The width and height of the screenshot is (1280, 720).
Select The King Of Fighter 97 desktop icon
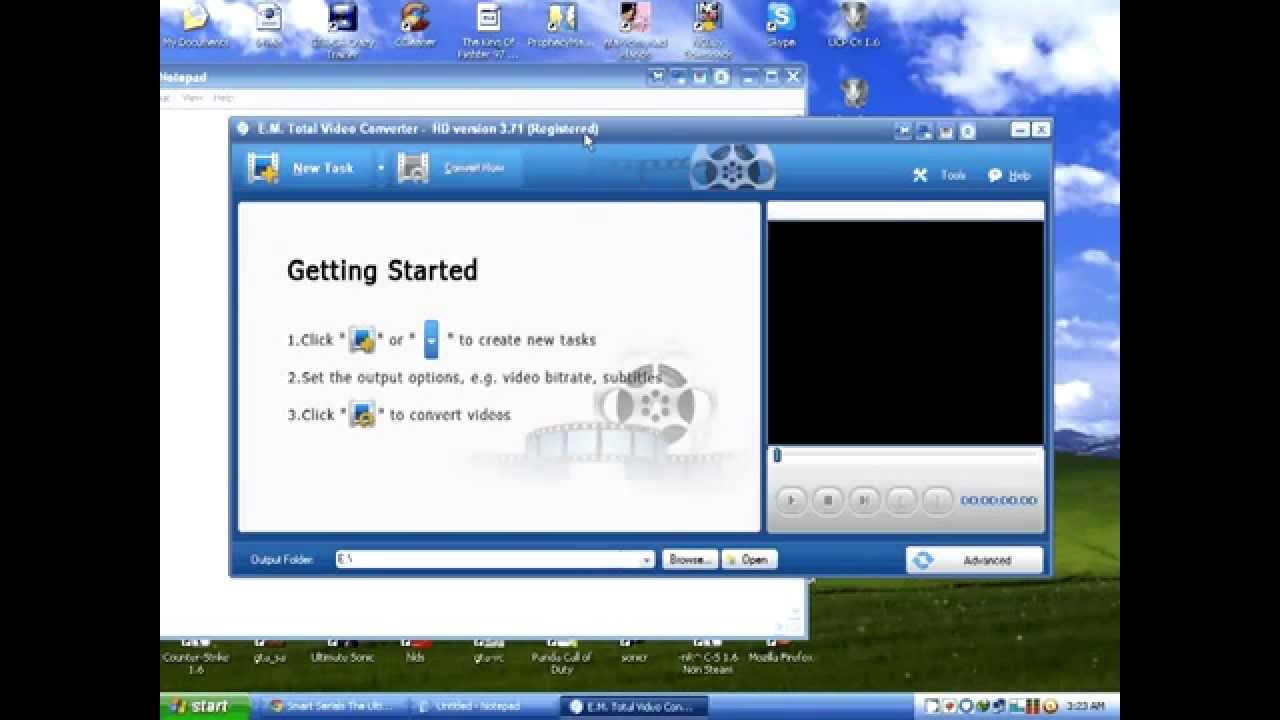[489, 31]
